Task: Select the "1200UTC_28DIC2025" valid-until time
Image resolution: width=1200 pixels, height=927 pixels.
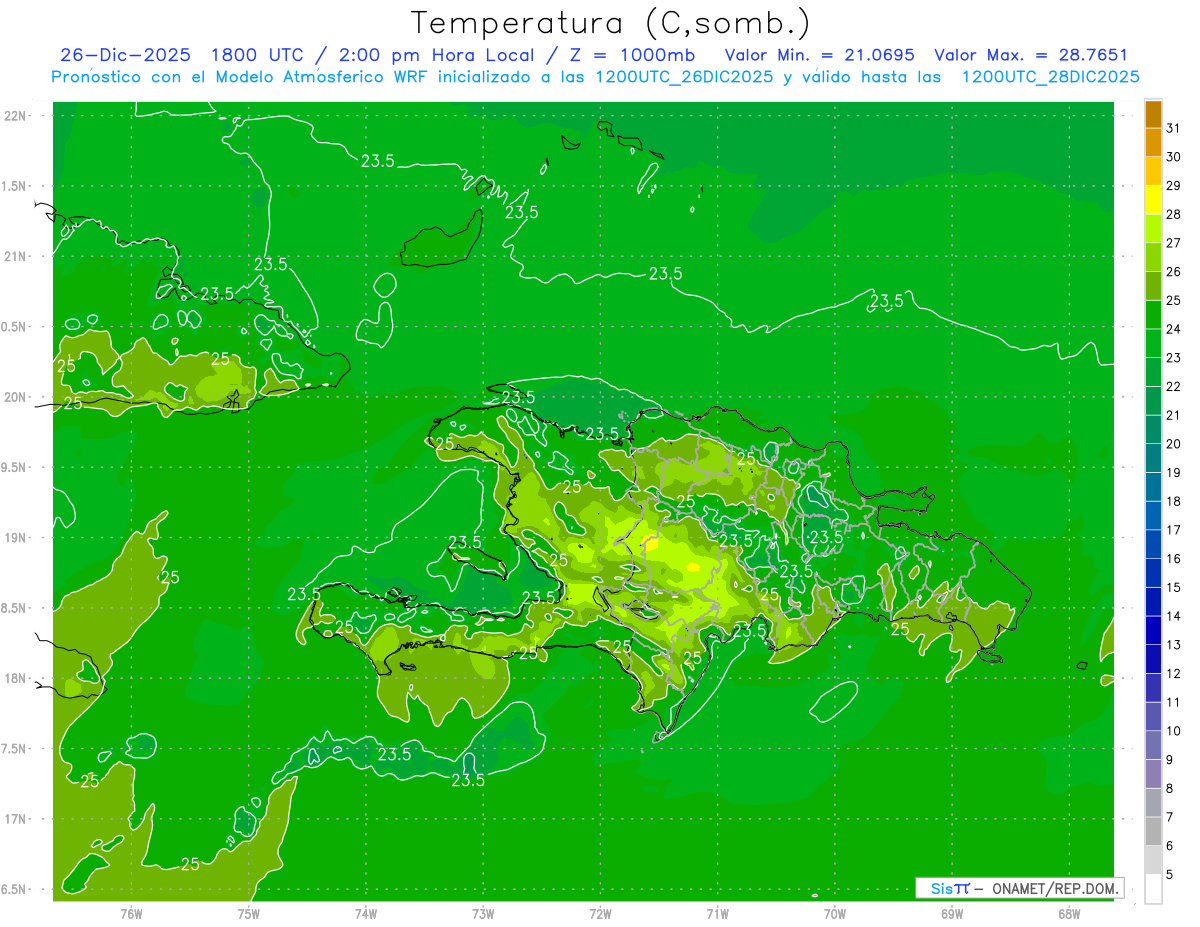Action: tap(1051, 78)
